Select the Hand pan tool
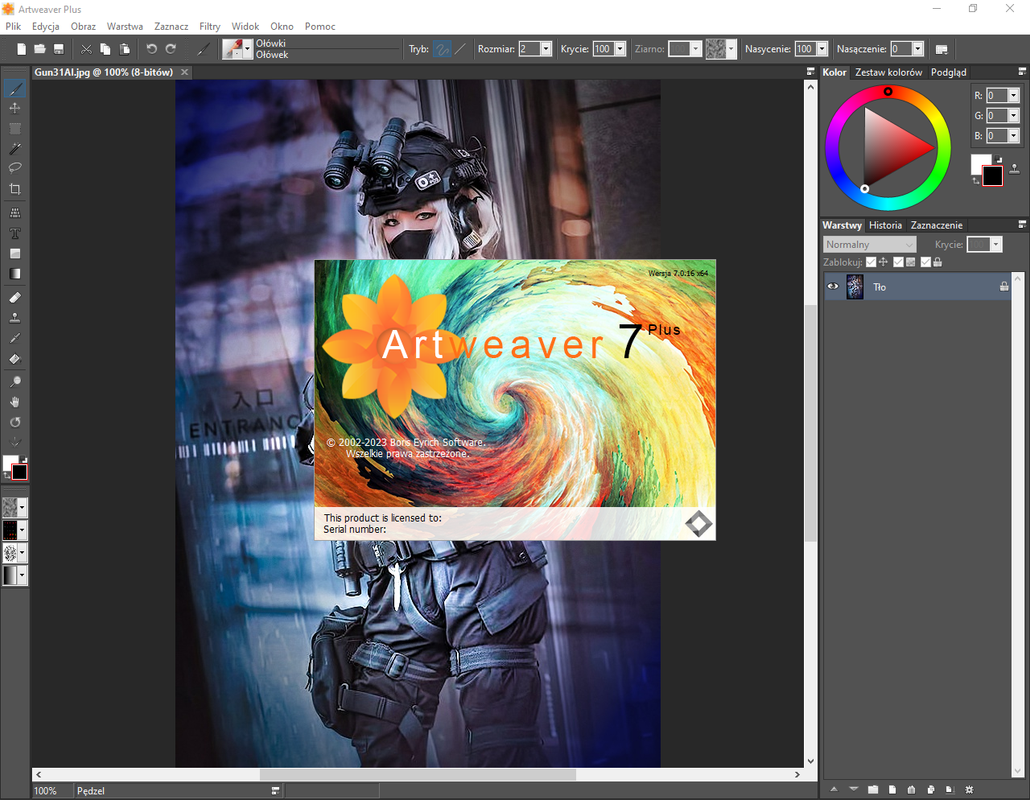The image size is (1030, 800). [x=15, y=402]
